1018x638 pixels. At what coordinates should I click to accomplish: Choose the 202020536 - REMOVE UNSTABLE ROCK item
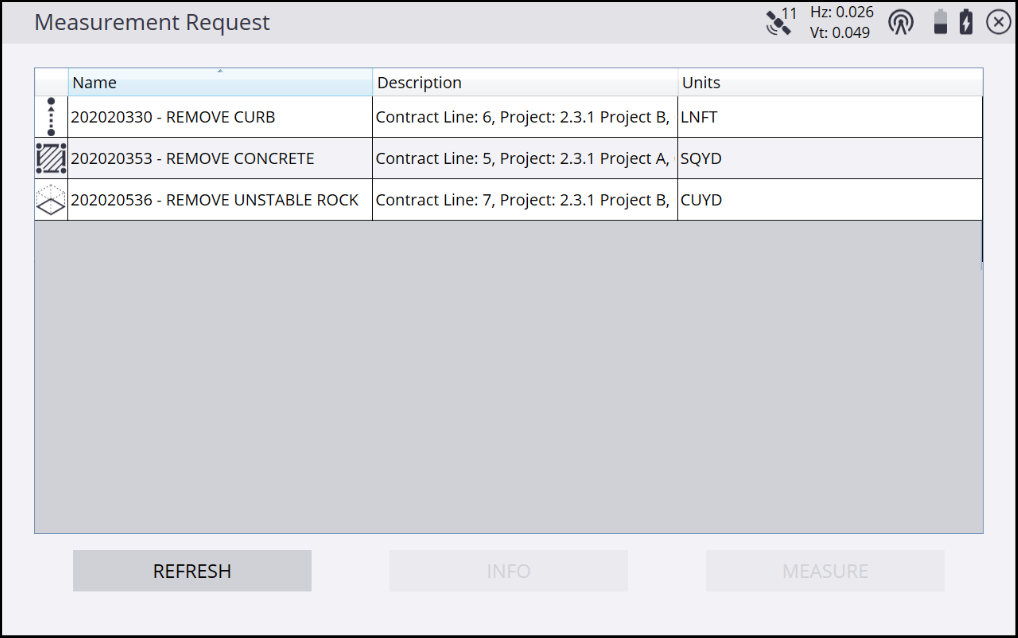(219, 200)
